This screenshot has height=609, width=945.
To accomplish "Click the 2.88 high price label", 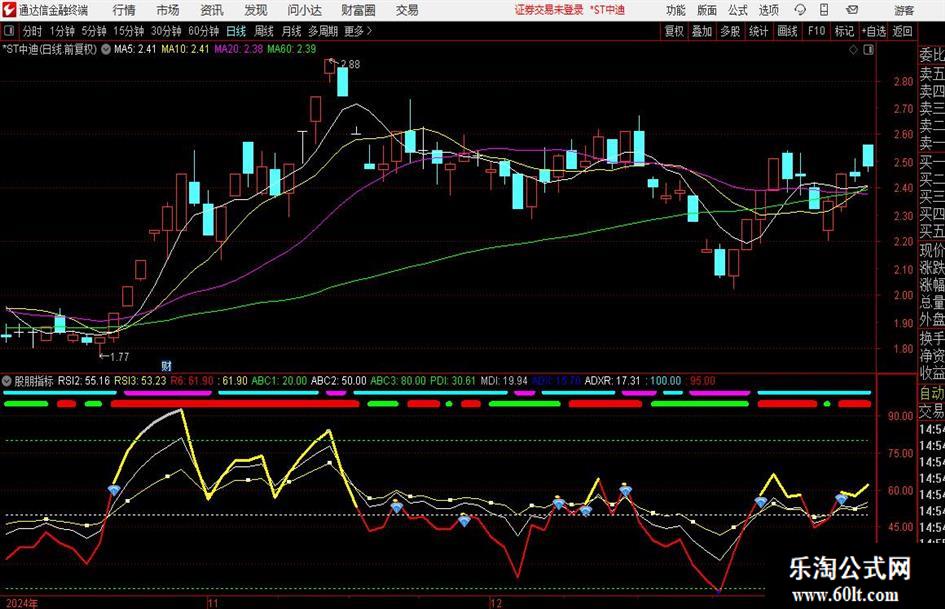I will (350, 64).
